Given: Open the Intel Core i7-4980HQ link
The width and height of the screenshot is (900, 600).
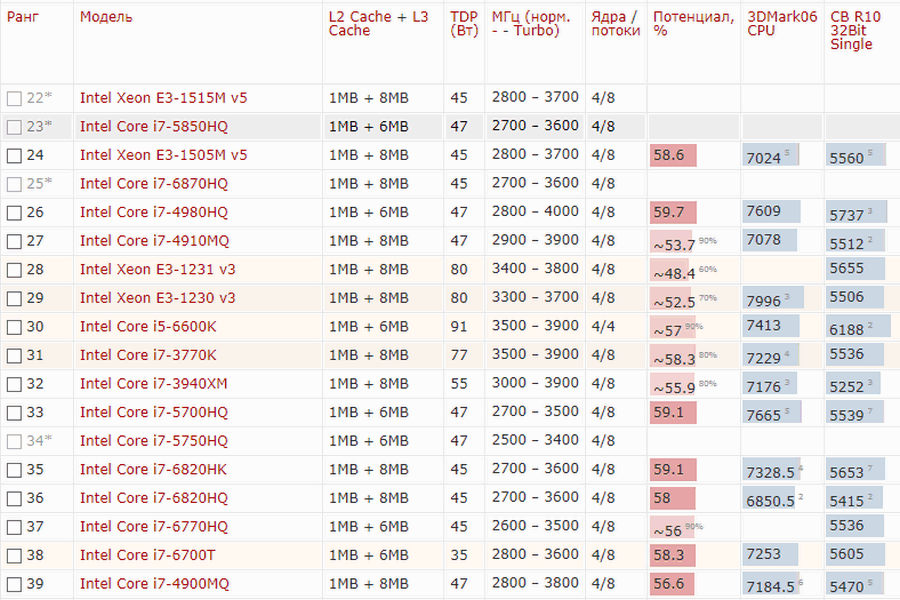Looking at the screenshot, I should 154,212.
